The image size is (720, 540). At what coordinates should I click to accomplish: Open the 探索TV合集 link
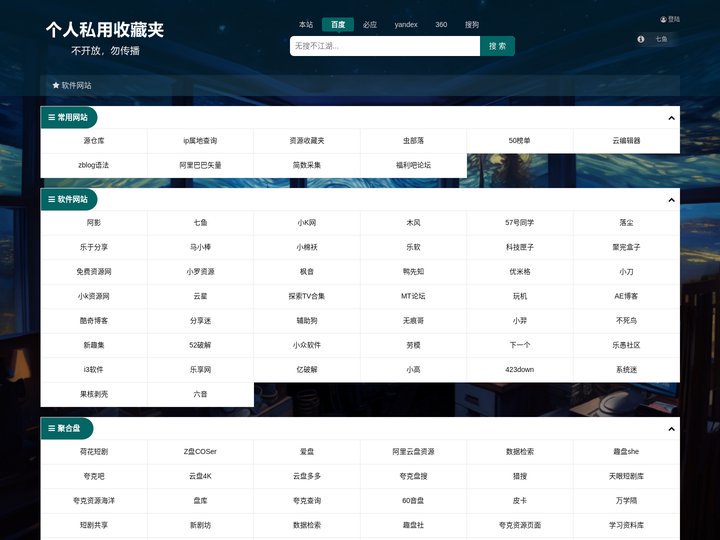coord(307,296)
